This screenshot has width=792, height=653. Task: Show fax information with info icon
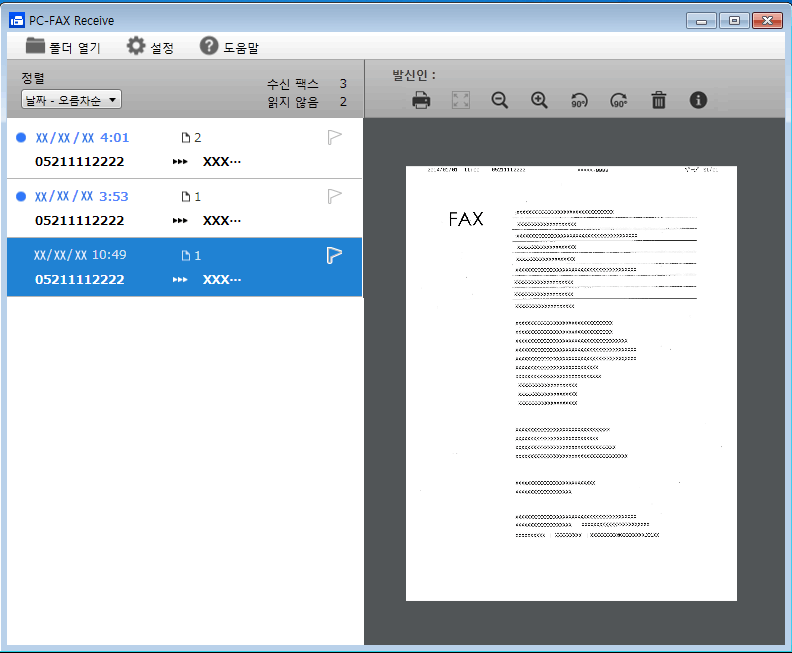[698, 100]
